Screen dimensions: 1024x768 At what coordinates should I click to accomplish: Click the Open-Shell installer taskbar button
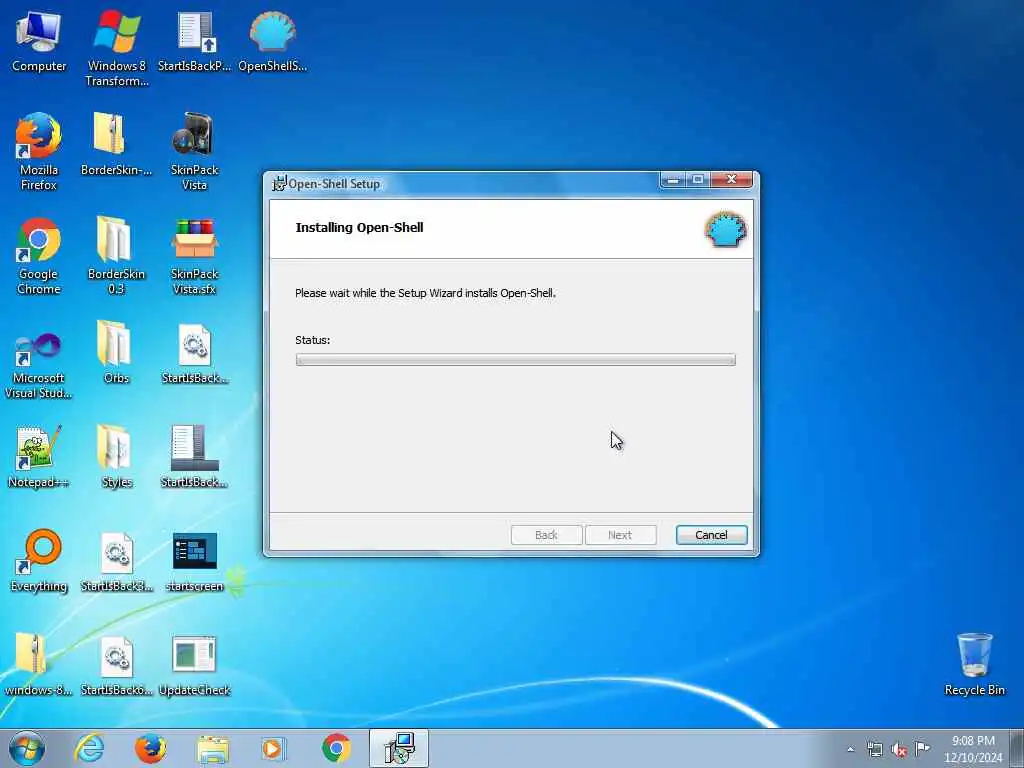click(398, 748)
